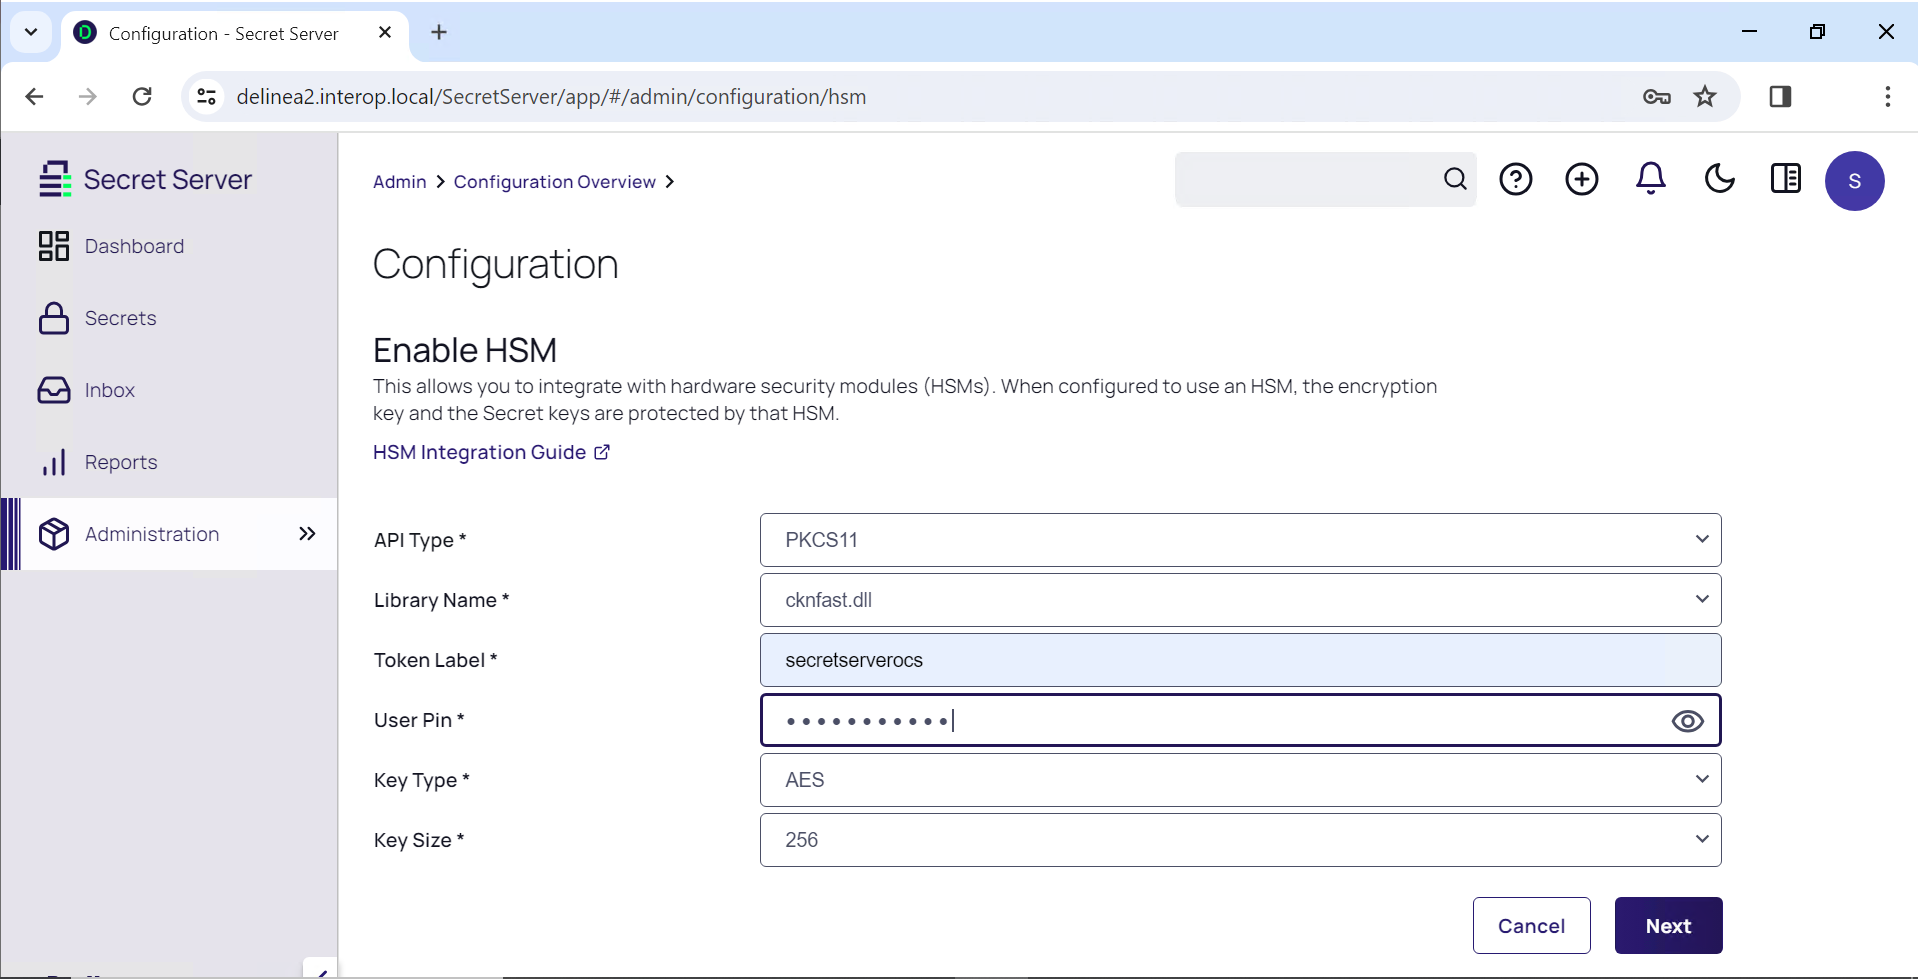This screenshot has height=979, width=1918.
Task: Open a new browser tab
Action: click(439, 32)
